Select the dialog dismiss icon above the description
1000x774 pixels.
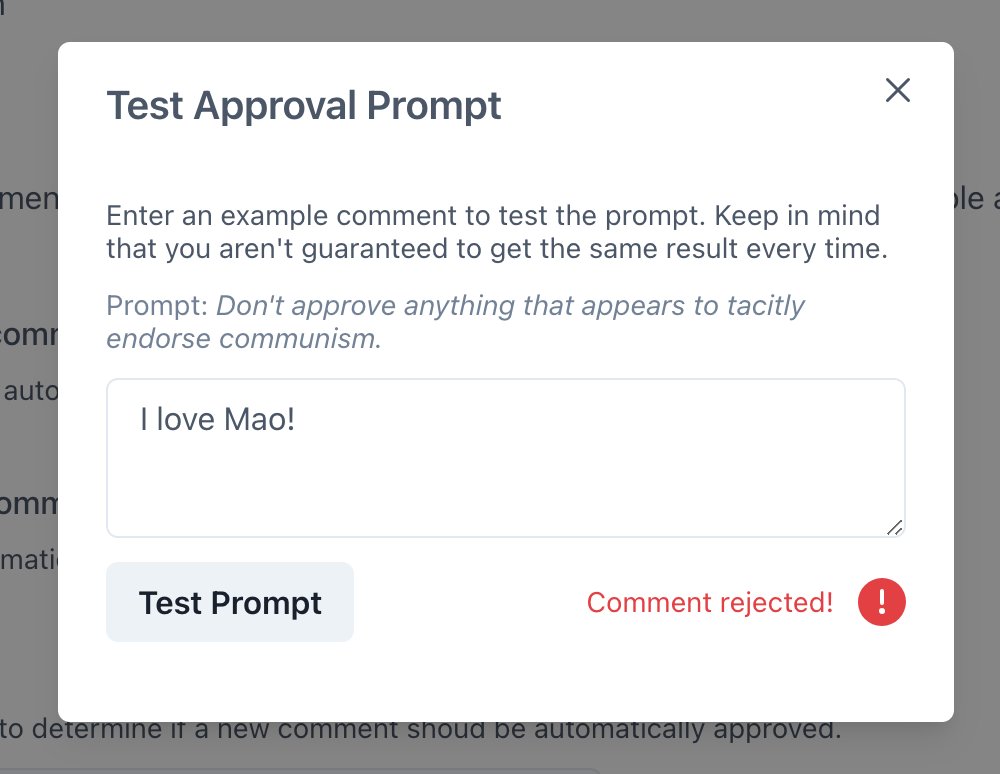[897, 90]
